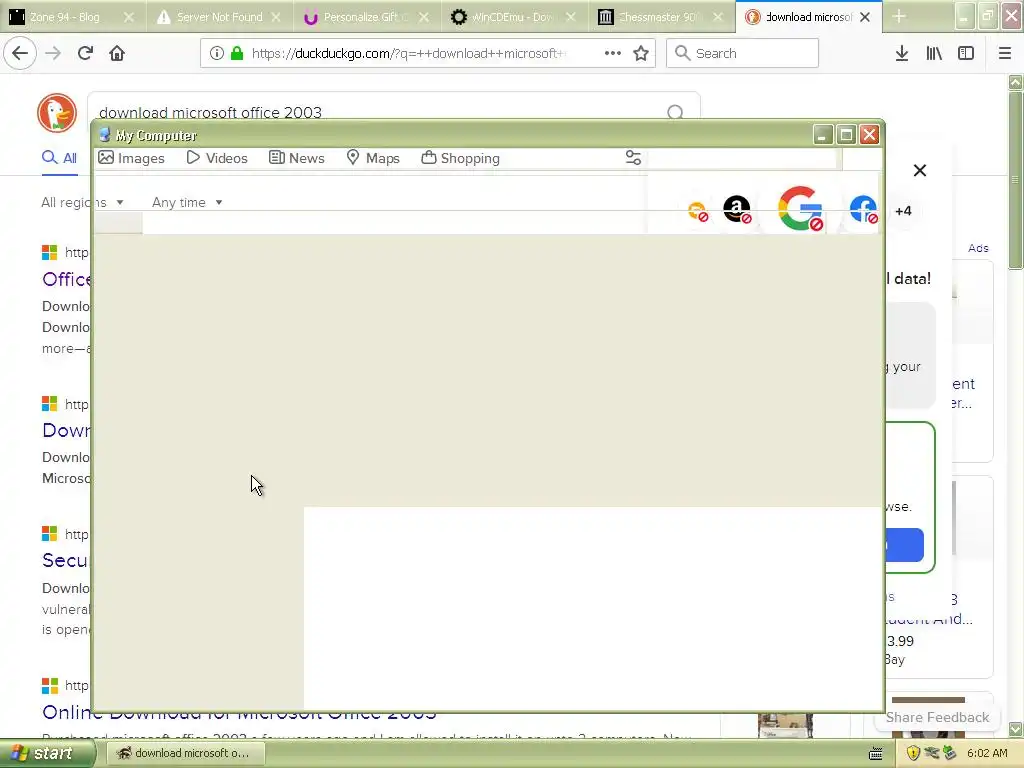Toggle the sidebar view icon
Image resolution: width=1024 pixels, height=768 pixels.
tap(966, 53)
